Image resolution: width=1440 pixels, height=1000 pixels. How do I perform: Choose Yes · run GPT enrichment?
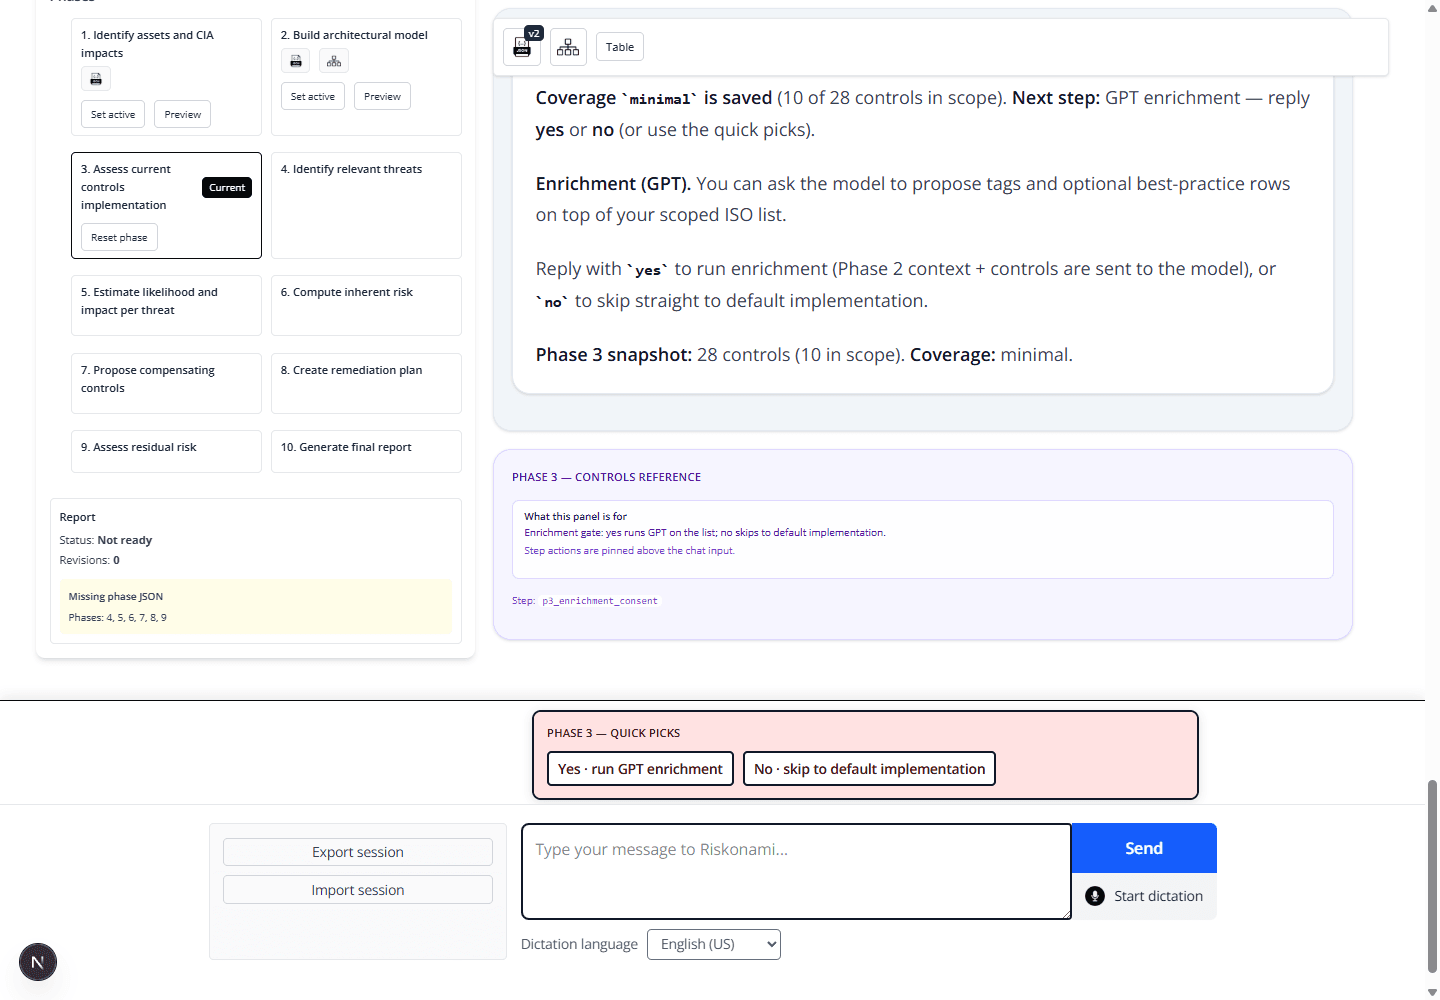[640, 769]
